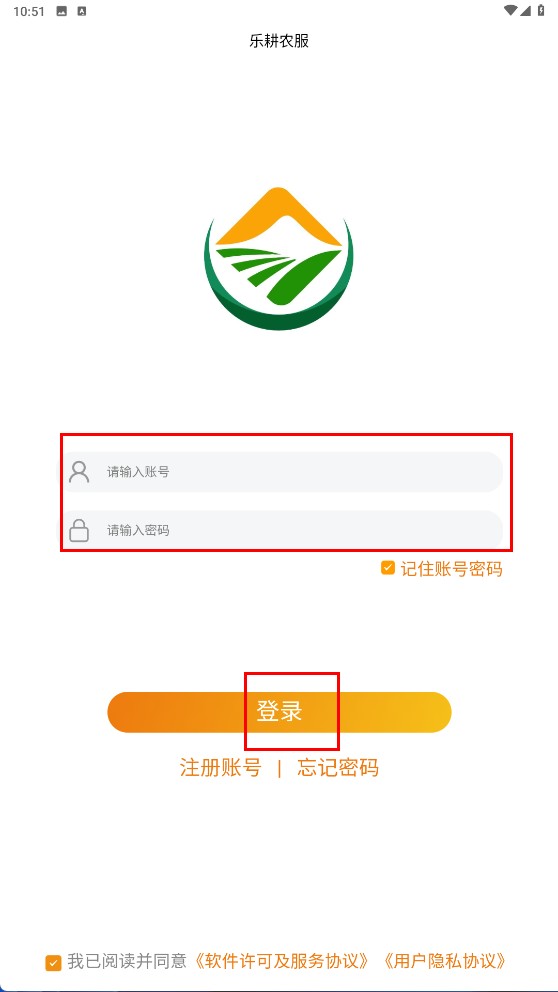Tap the 乐耕农服 mountain logo
The image size is (558, 992).
tap(279, 258)
